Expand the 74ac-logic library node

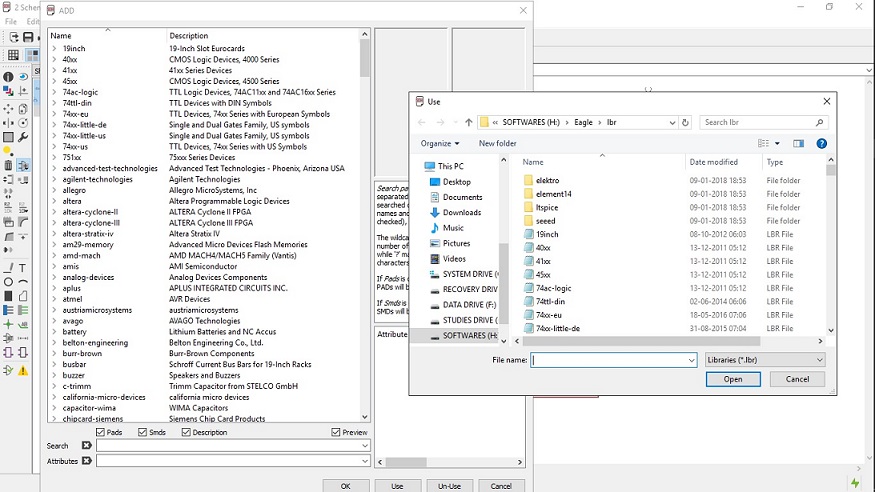point(54,92)
